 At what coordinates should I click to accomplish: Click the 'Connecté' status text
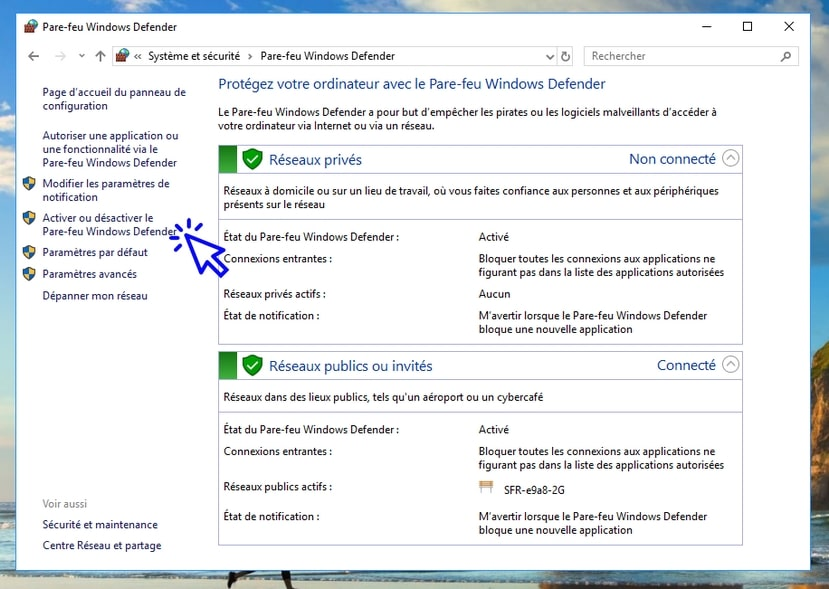click(686, 365)
